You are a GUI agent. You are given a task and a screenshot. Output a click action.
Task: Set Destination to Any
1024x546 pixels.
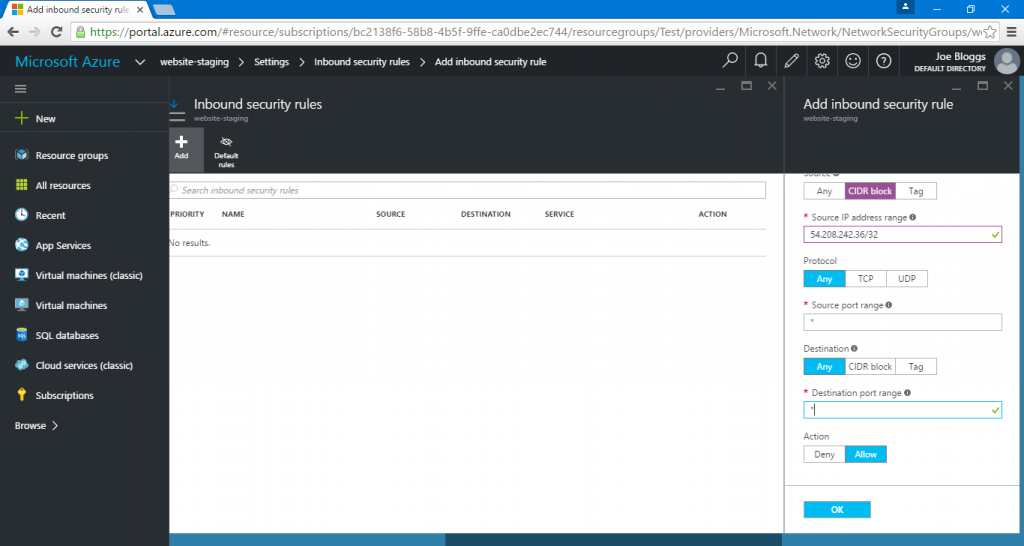[824, 367]
